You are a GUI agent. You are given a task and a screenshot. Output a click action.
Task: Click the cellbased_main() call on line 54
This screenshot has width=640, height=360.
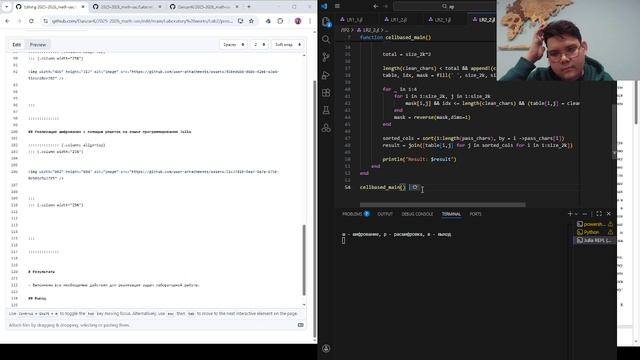click(x=382, y=187)
